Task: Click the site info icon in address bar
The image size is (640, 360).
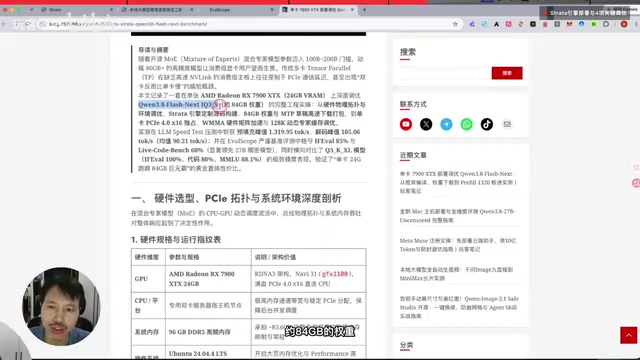Action: coord(42,24)
